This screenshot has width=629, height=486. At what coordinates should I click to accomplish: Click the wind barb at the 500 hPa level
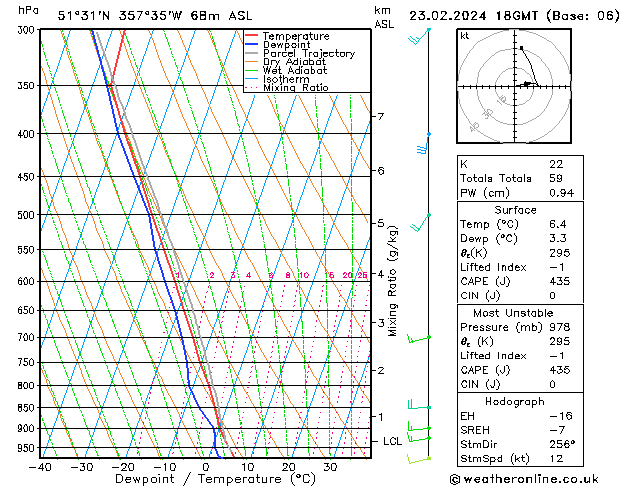pos(420,223)
